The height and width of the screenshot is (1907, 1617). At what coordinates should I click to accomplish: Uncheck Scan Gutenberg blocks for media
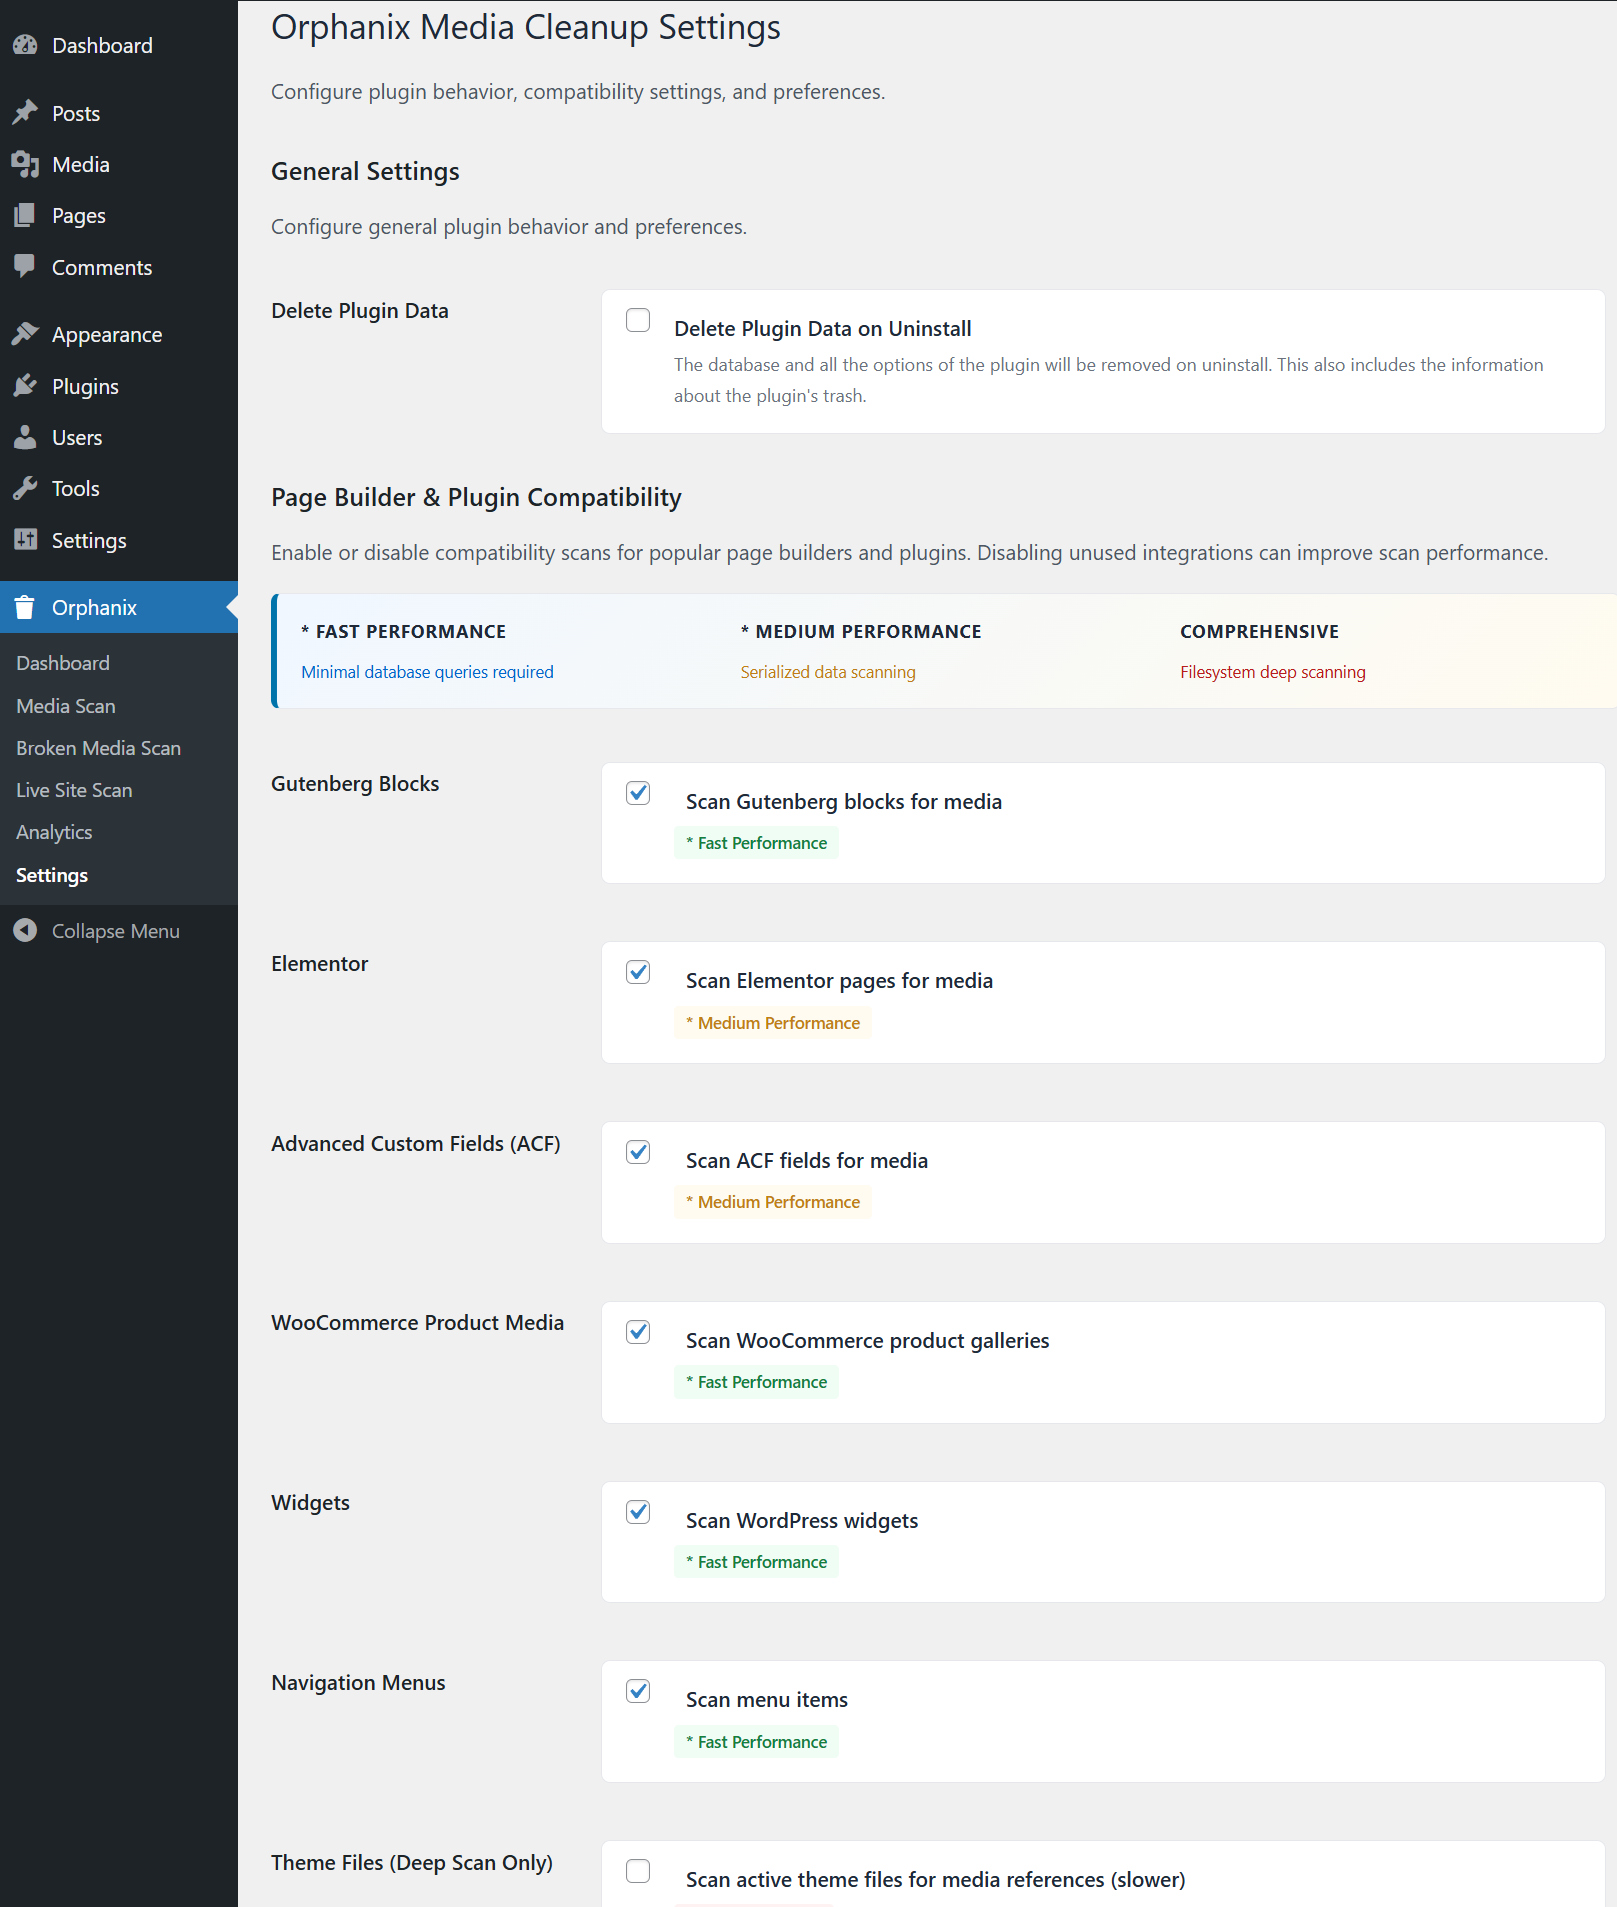(638, 793)
